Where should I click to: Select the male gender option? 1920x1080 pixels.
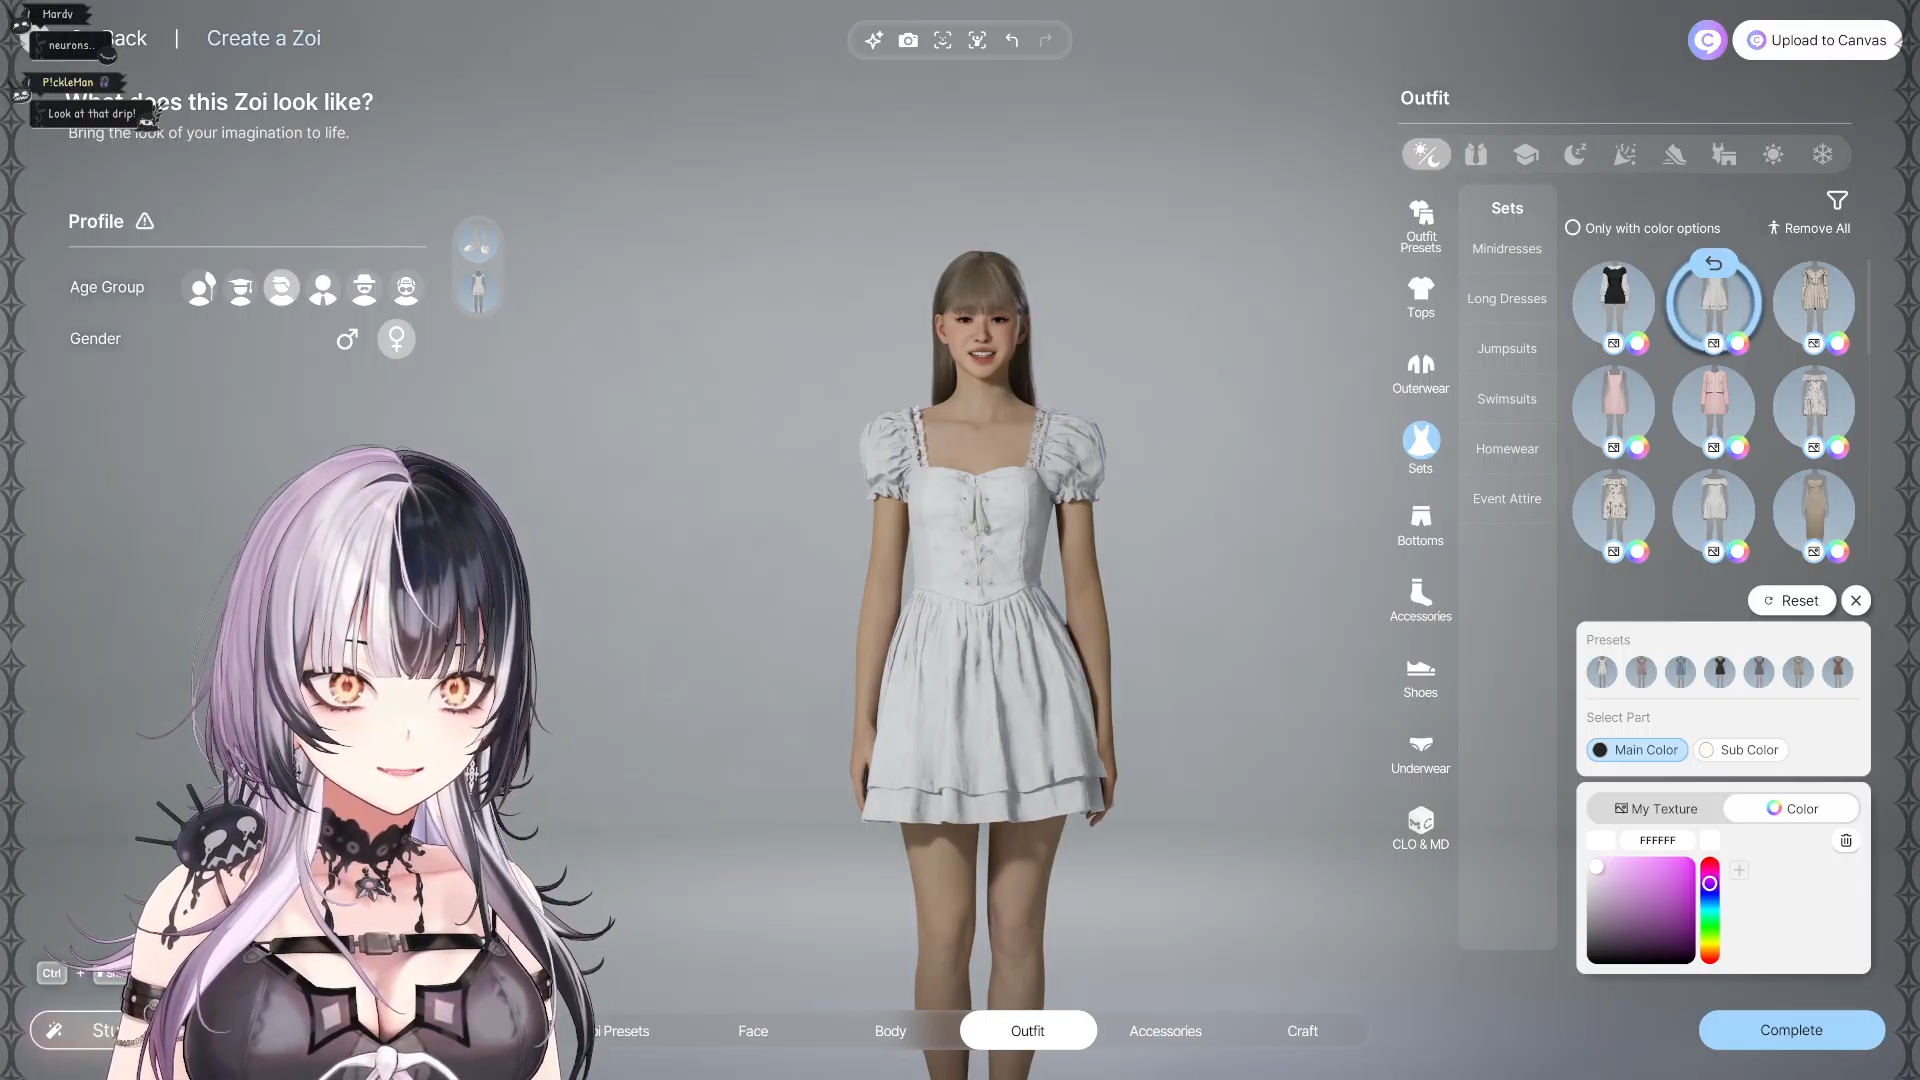point(347,339)
